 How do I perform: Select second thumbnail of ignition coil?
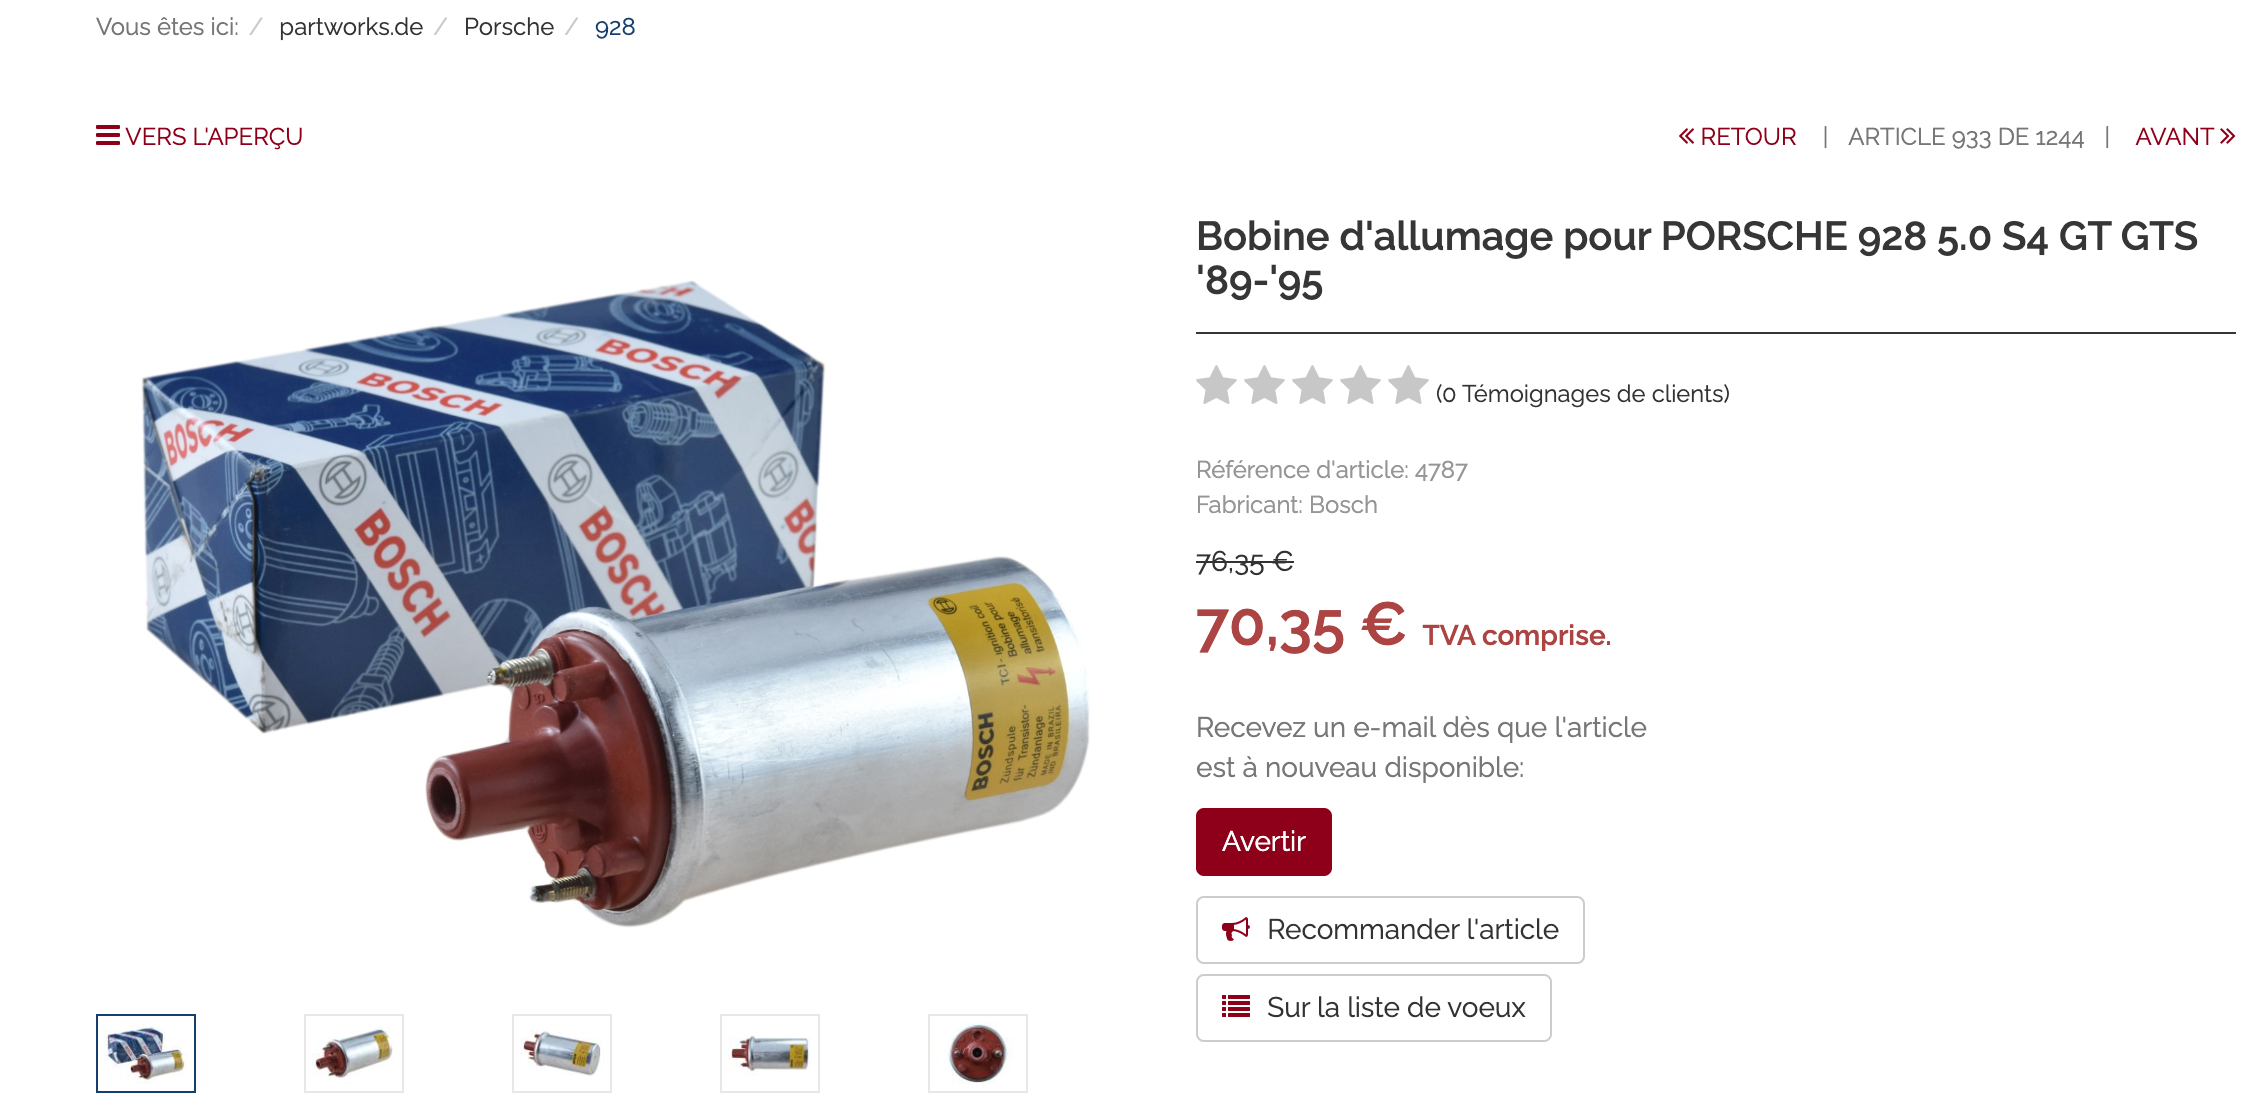coord(354,1054)
